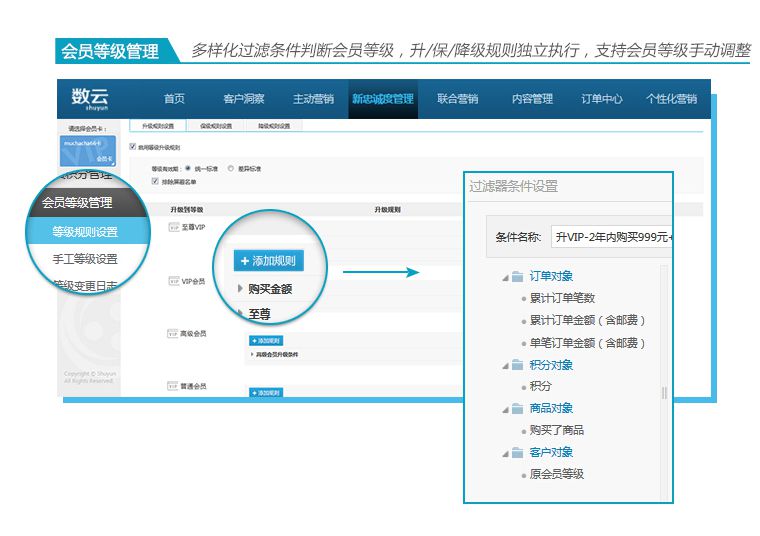This screenshot has width=760, height=536.
Task: Click the 数云 Shuyun logo
Action: 90,98
